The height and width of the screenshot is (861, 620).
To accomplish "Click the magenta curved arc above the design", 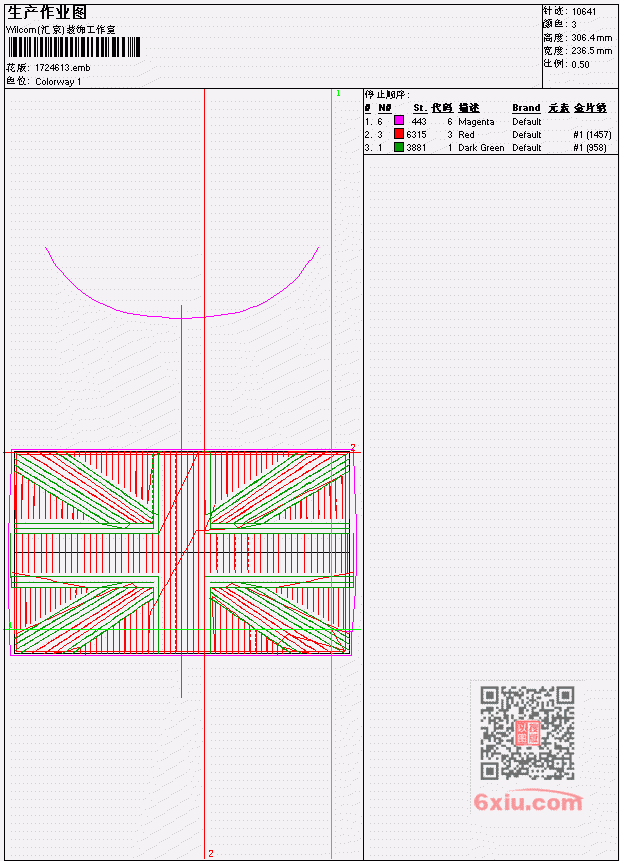I will (182, 283).
